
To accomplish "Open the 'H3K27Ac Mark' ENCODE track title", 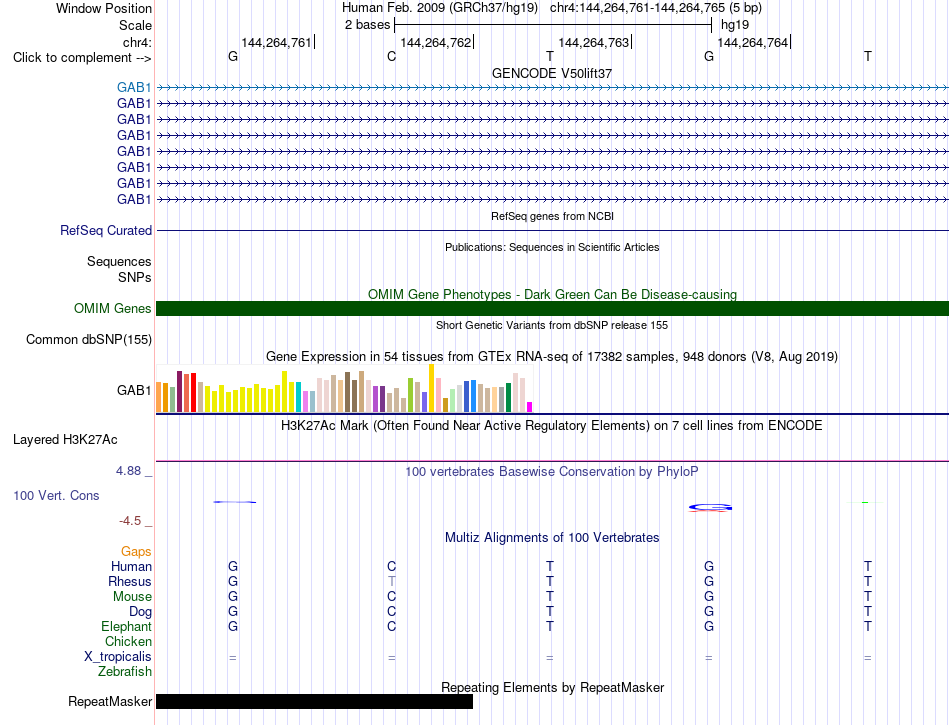I will click(x=552, y=426).
